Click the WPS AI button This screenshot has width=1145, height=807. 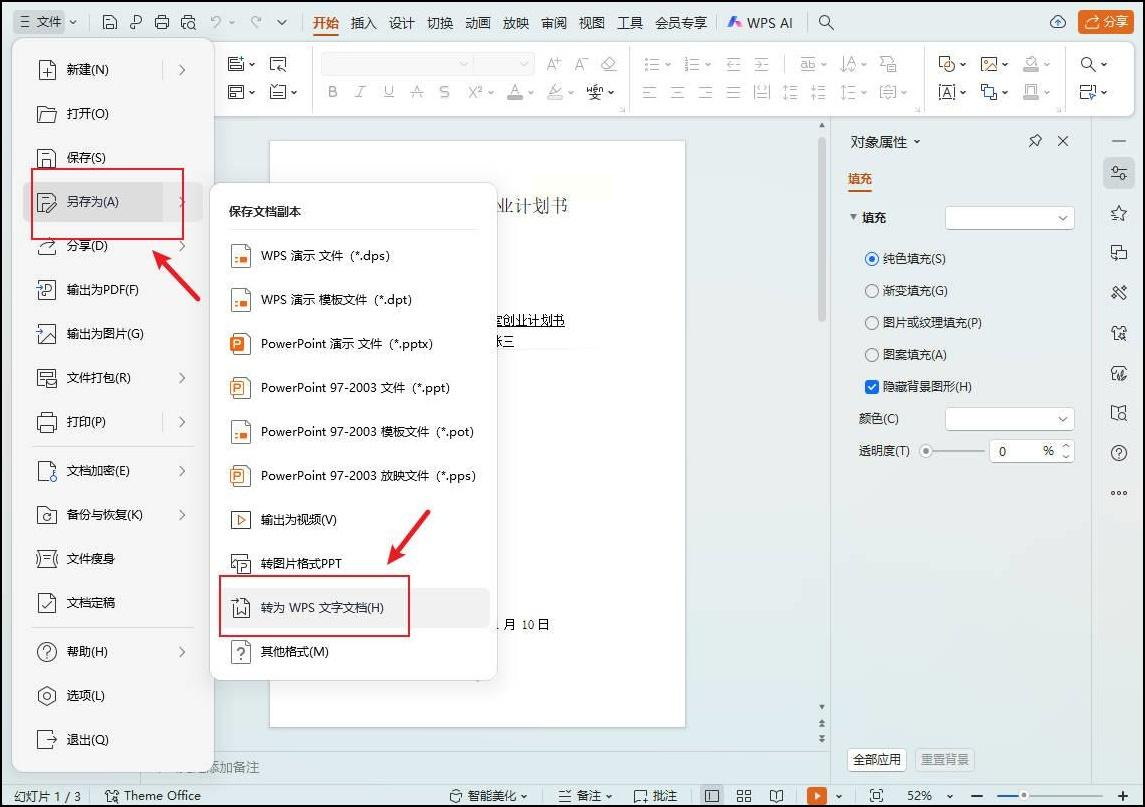tap(759, 23)
